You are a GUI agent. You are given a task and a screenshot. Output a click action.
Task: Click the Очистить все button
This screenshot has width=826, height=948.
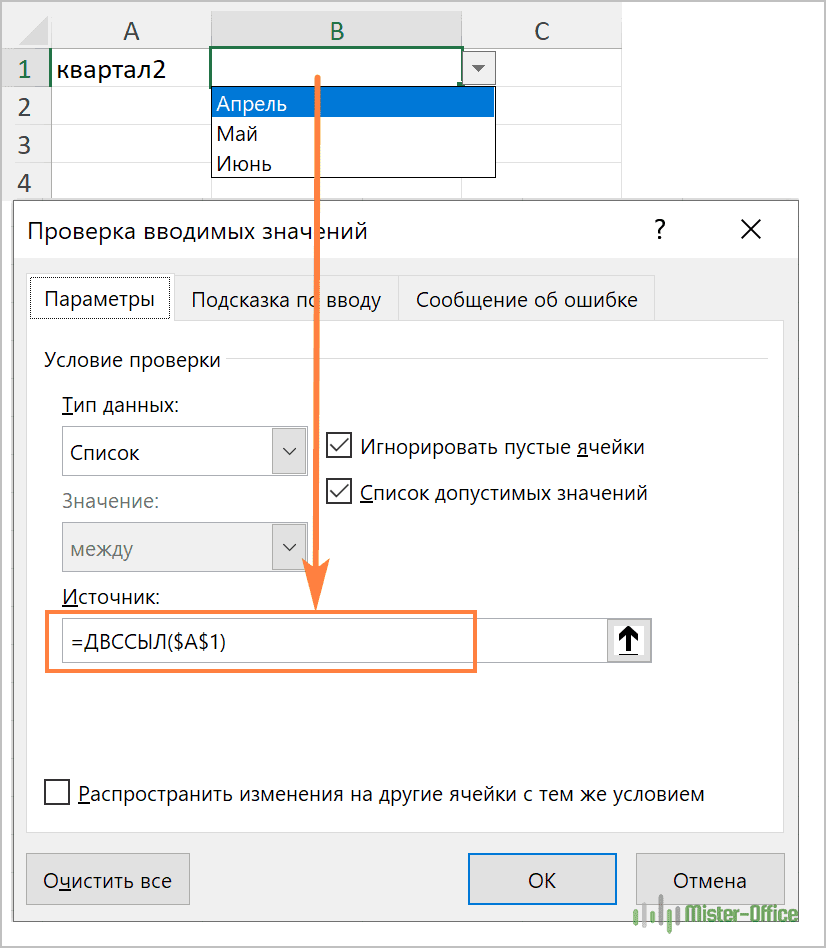pos(108,880)
